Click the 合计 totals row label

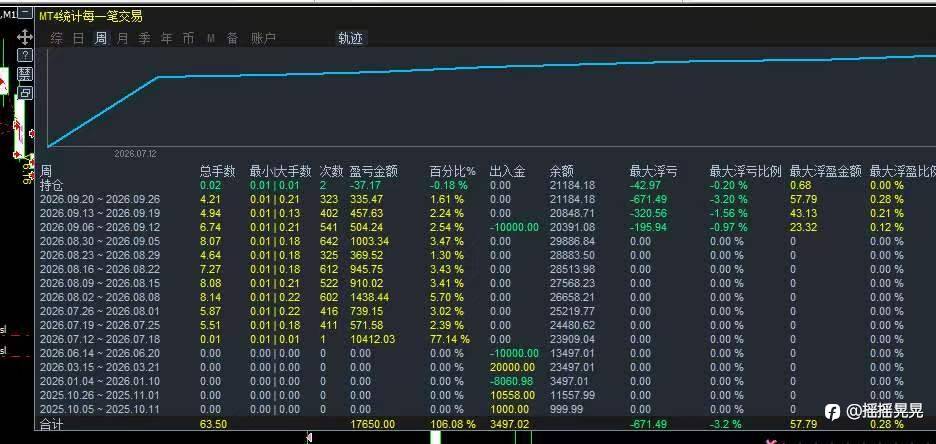coord(51,424)
